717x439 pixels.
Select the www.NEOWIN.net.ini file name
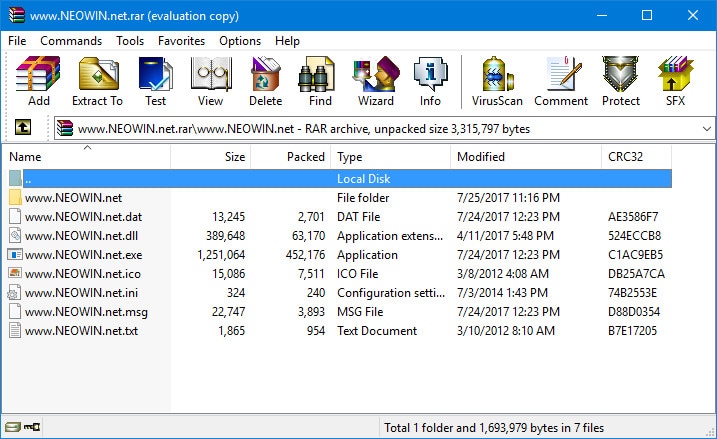click(x=81, y=293)
